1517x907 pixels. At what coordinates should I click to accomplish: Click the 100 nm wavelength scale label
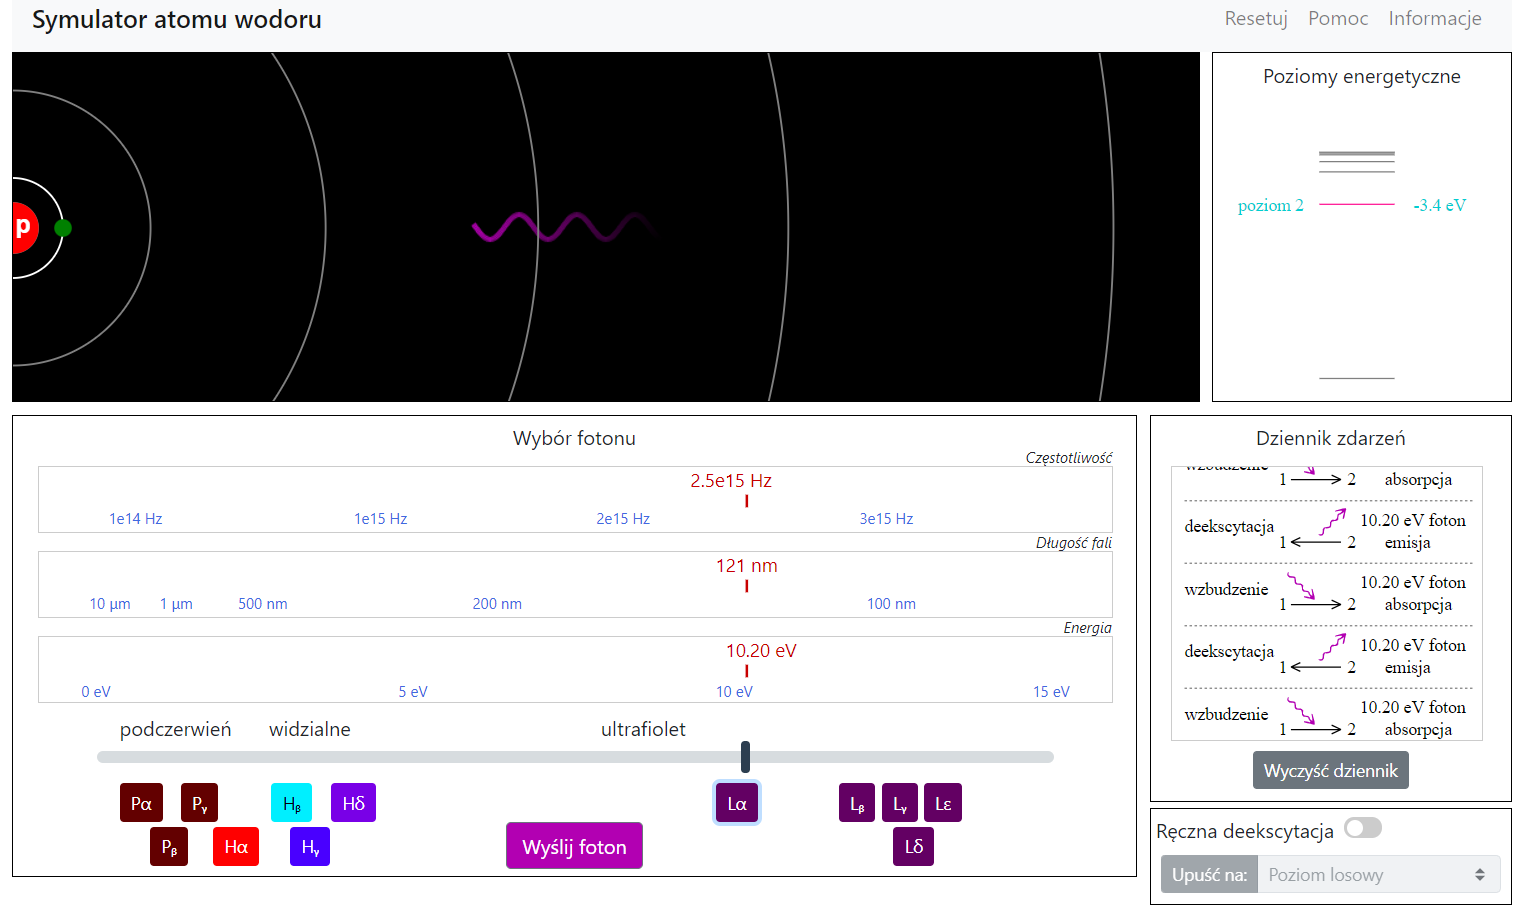pos(891,604)
